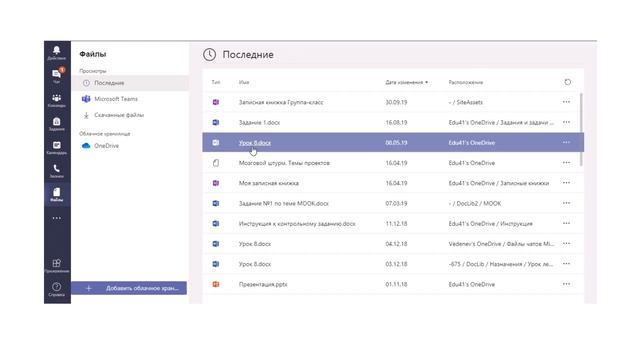Click date 16.08.19

396,122
